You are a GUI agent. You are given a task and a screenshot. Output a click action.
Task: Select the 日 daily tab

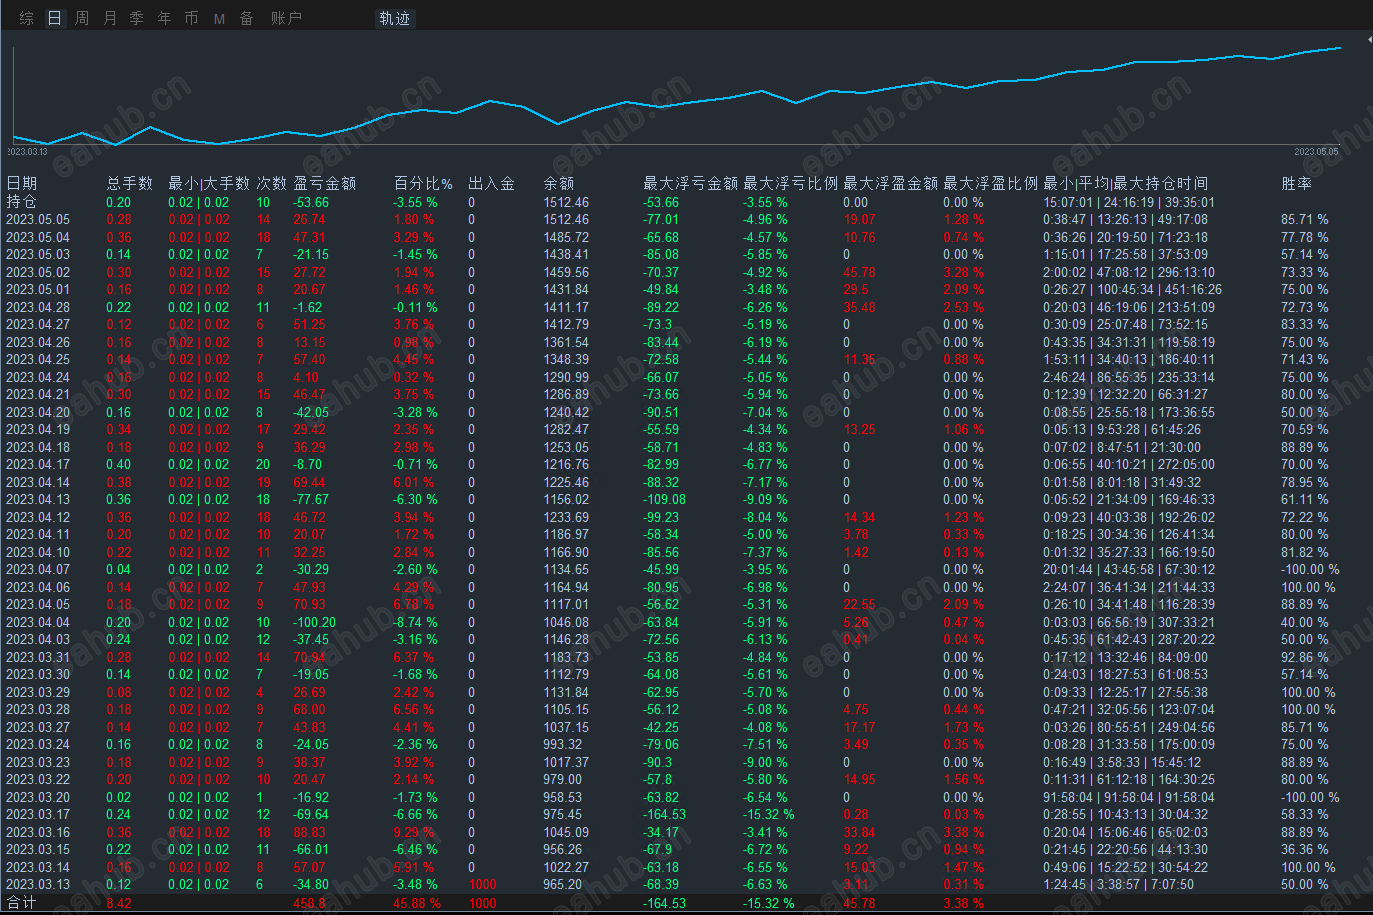click(x=54, y=18)
